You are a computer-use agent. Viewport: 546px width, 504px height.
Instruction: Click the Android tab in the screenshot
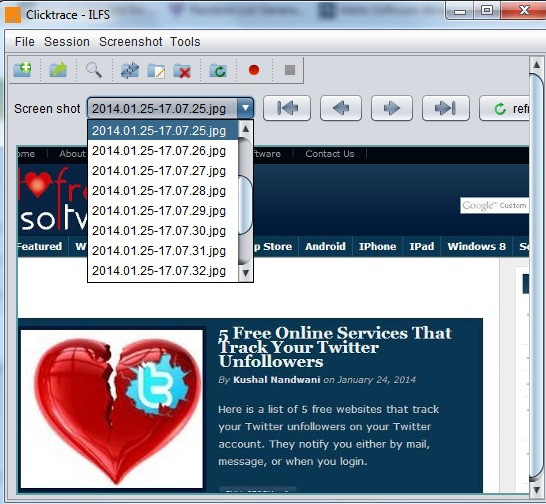pyautogui.click(x=325, y=247)
